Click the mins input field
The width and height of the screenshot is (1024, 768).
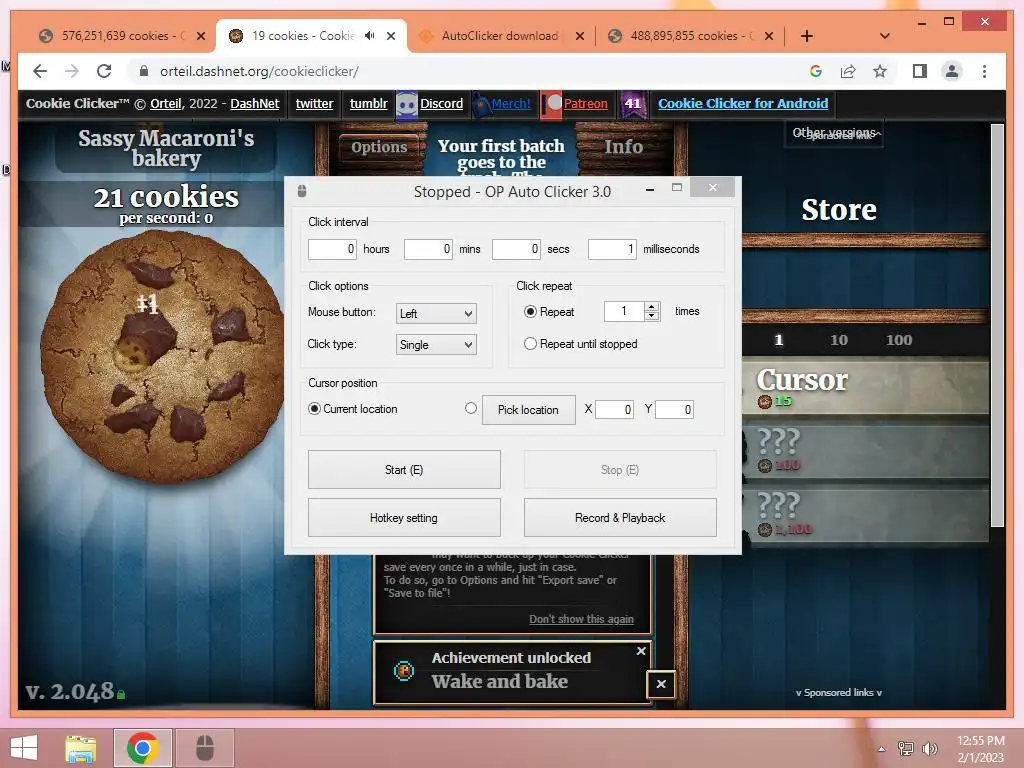[x=428, y=249]
